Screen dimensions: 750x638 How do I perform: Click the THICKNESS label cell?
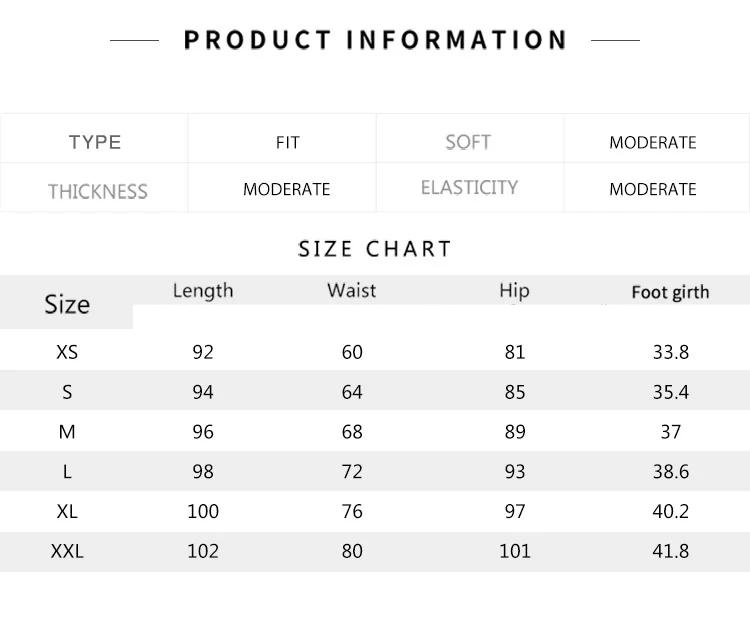pos(98,191)
